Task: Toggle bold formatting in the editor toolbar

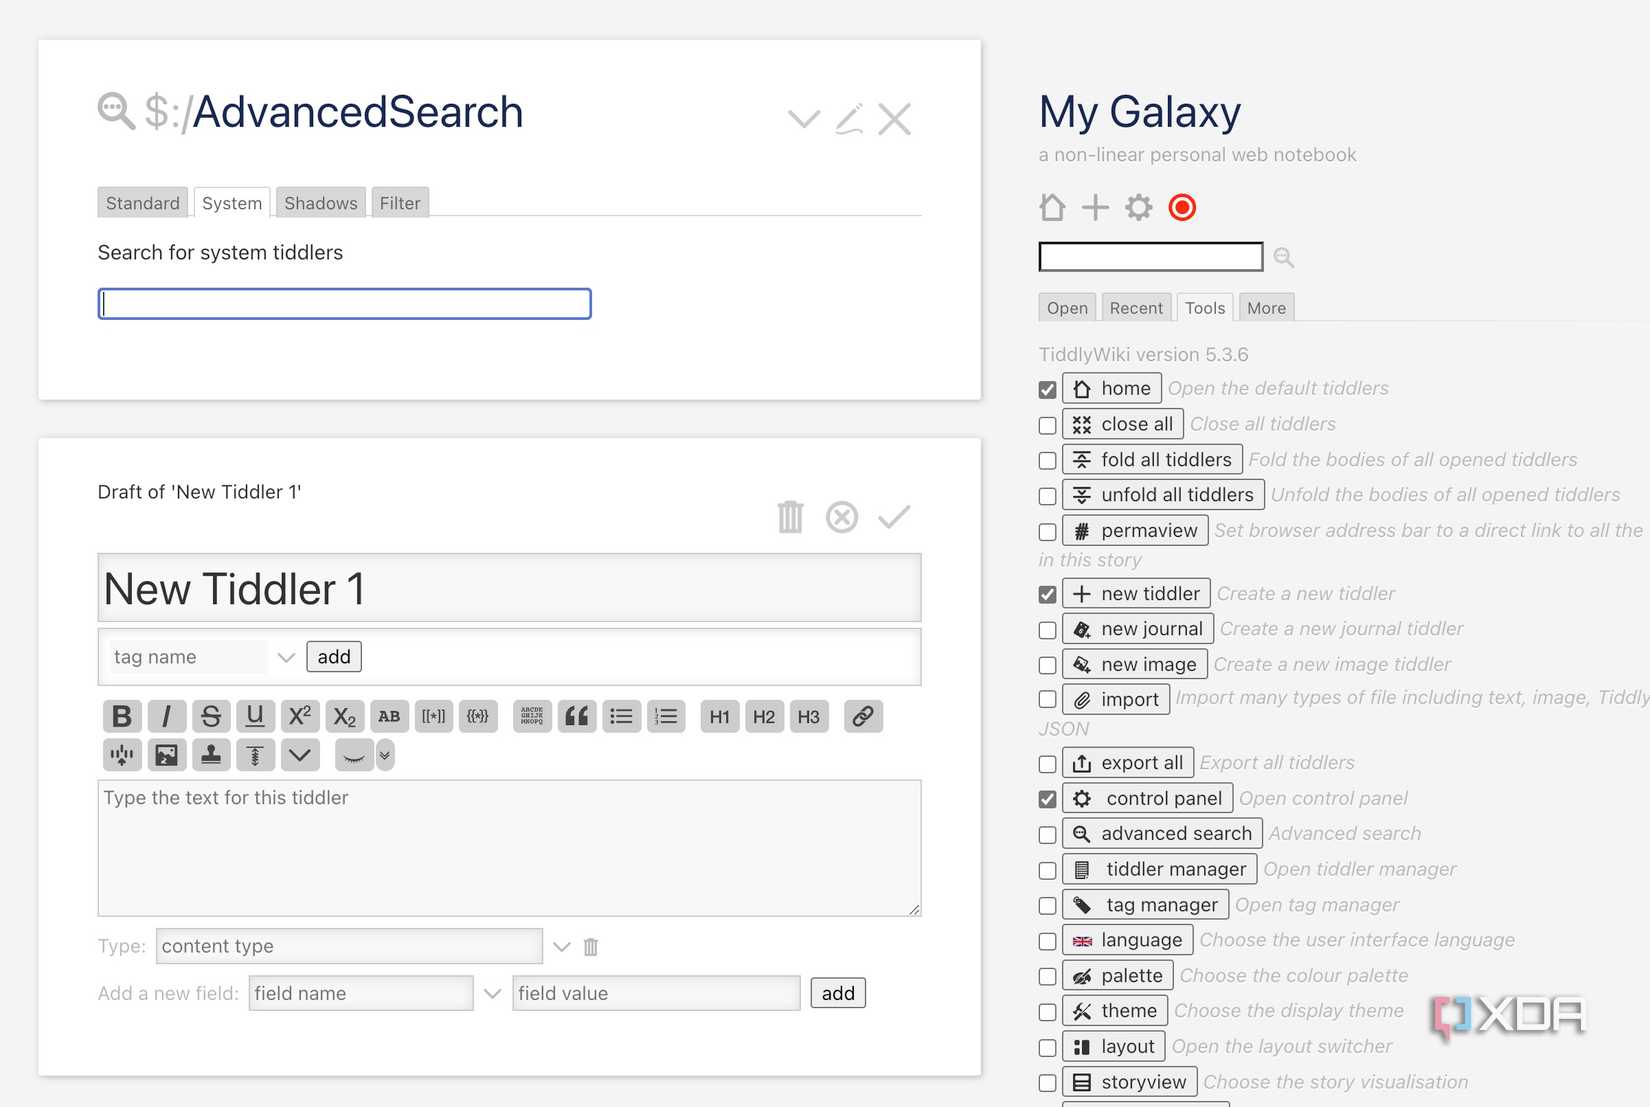Action: point(122,716)
